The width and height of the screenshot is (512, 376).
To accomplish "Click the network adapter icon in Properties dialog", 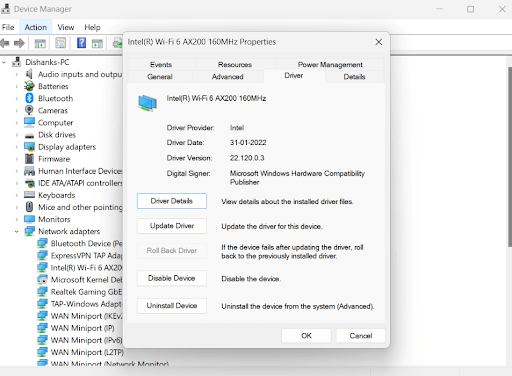I will pos(148,103).
